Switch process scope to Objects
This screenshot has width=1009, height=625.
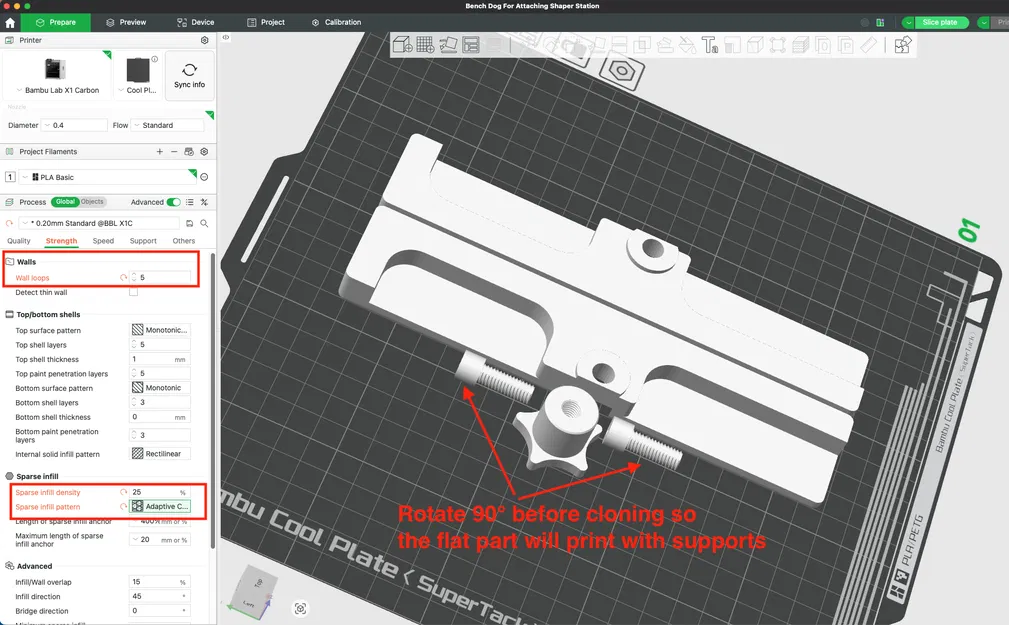tap(92, 202)
